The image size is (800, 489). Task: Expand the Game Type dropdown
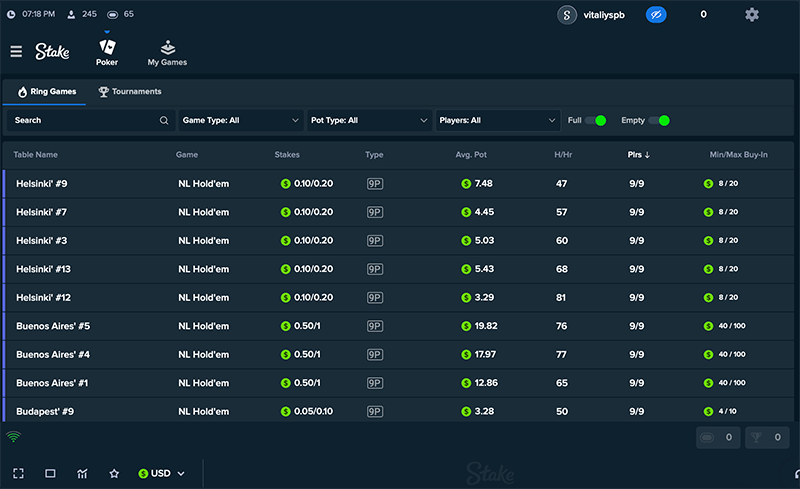click(x=240, y=120)
